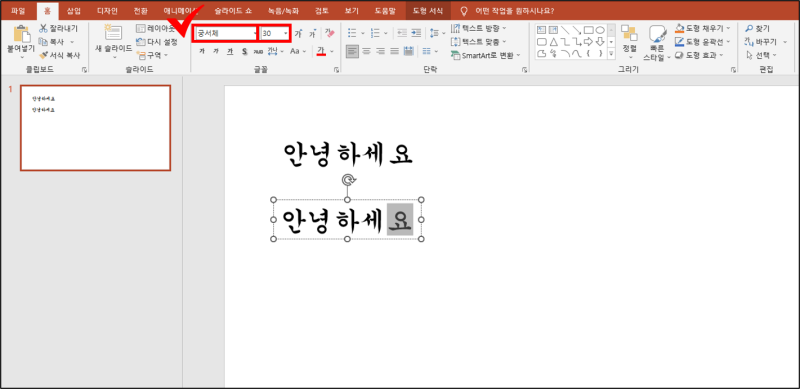Click the Paste (붙여넣기) clipboard icon

21,34
